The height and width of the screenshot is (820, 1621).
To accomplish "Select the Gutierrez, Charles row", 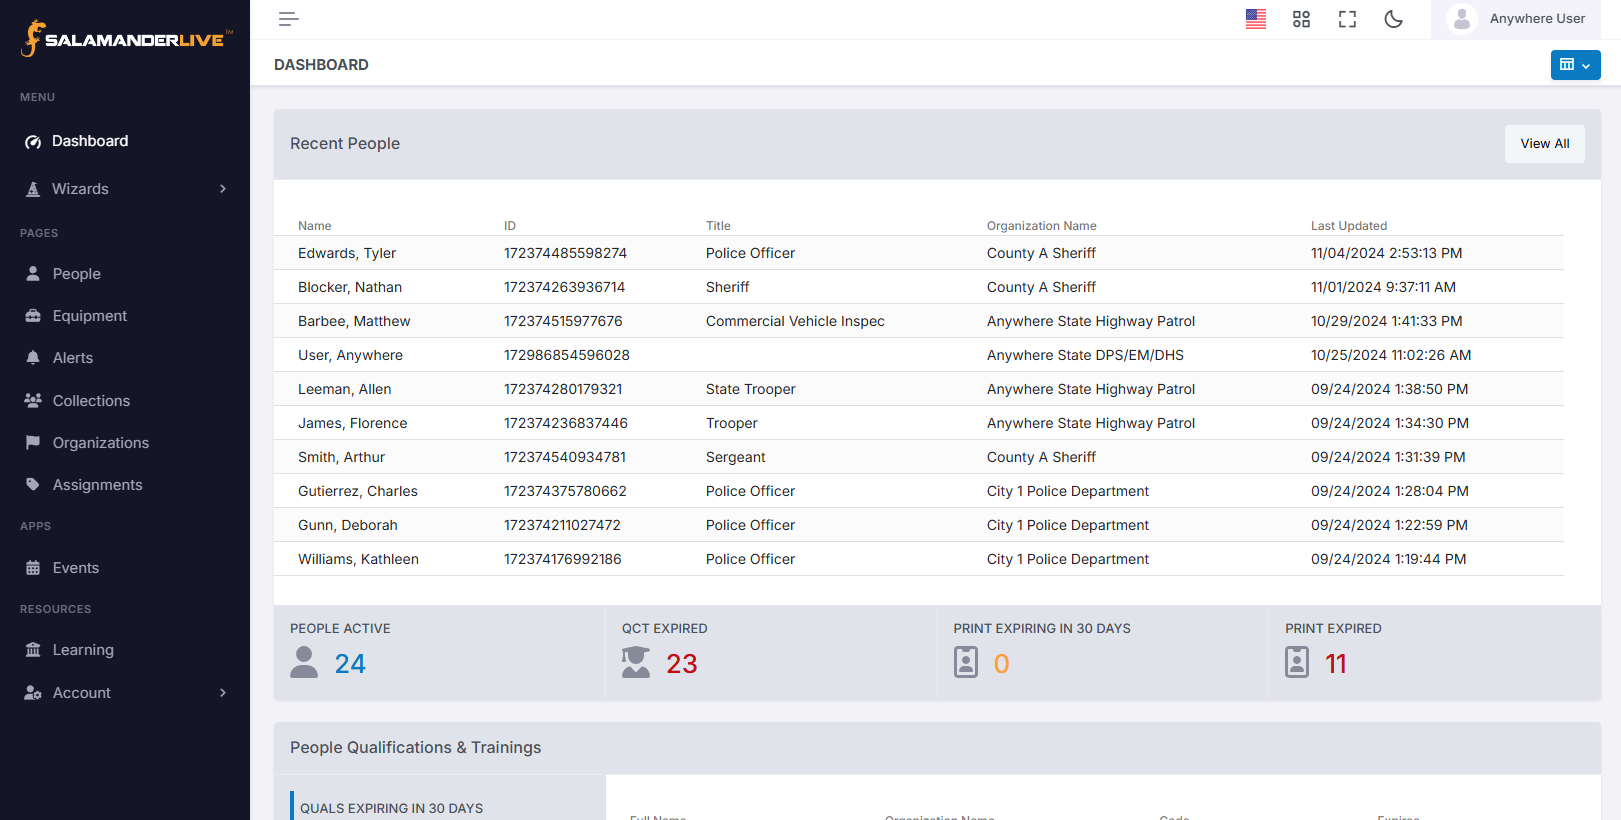I will coord(919,491).
